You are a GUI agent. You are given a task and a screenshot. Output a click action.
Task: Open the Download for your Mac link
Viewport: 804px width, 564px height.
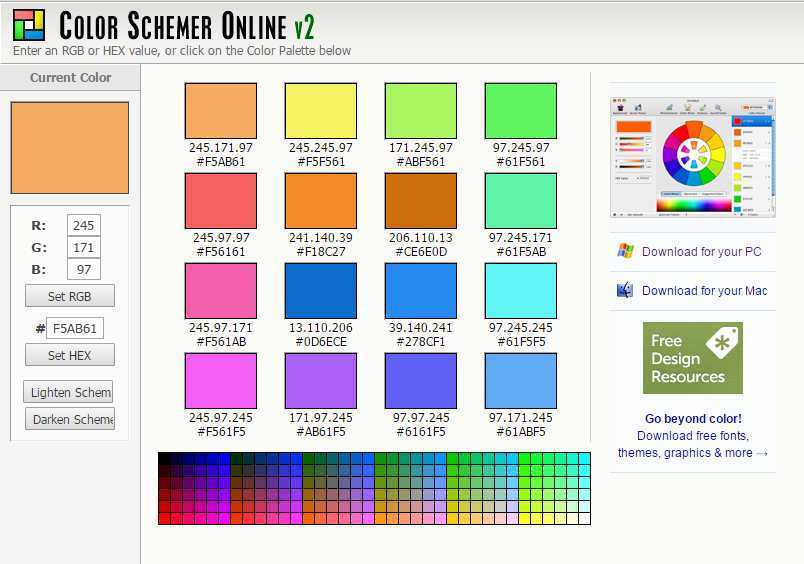[x=705, y=291]
